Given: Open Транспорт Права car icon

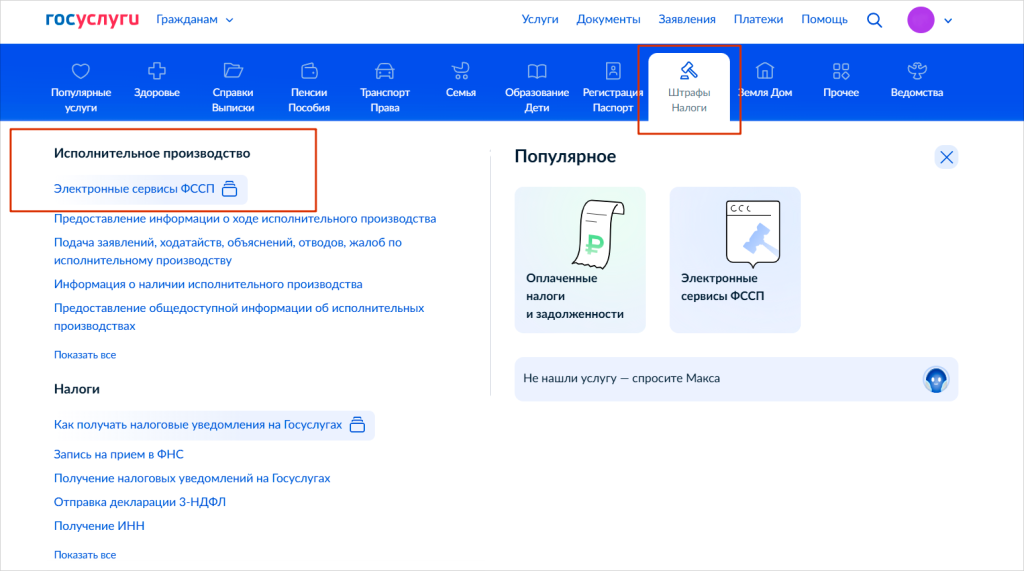Looking at the screenshot, I should pos(385,71).
